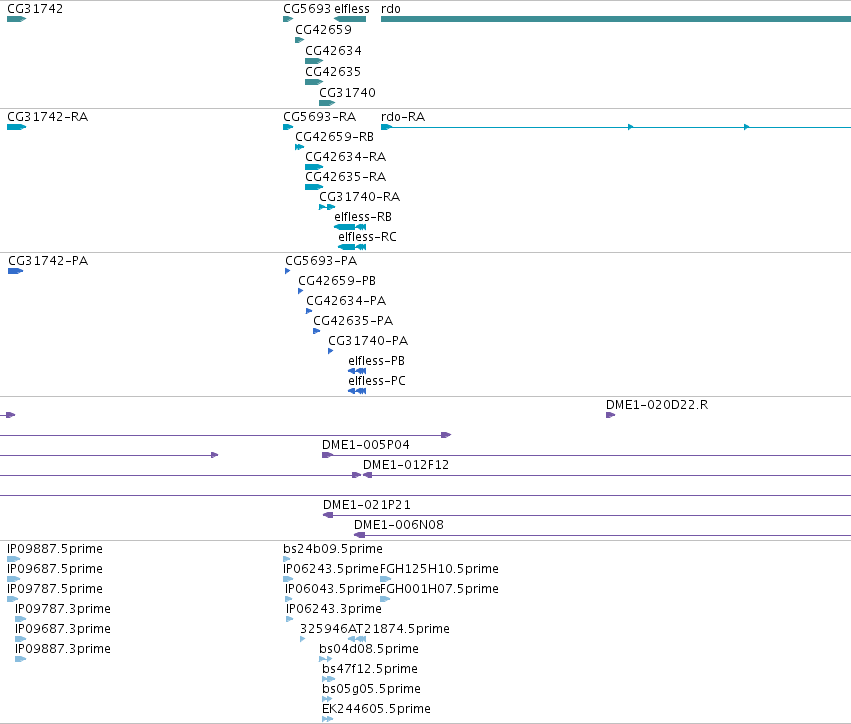Click the elfless-PC protein label
This screenshot has width=851, height=724.
coord(377,381)
